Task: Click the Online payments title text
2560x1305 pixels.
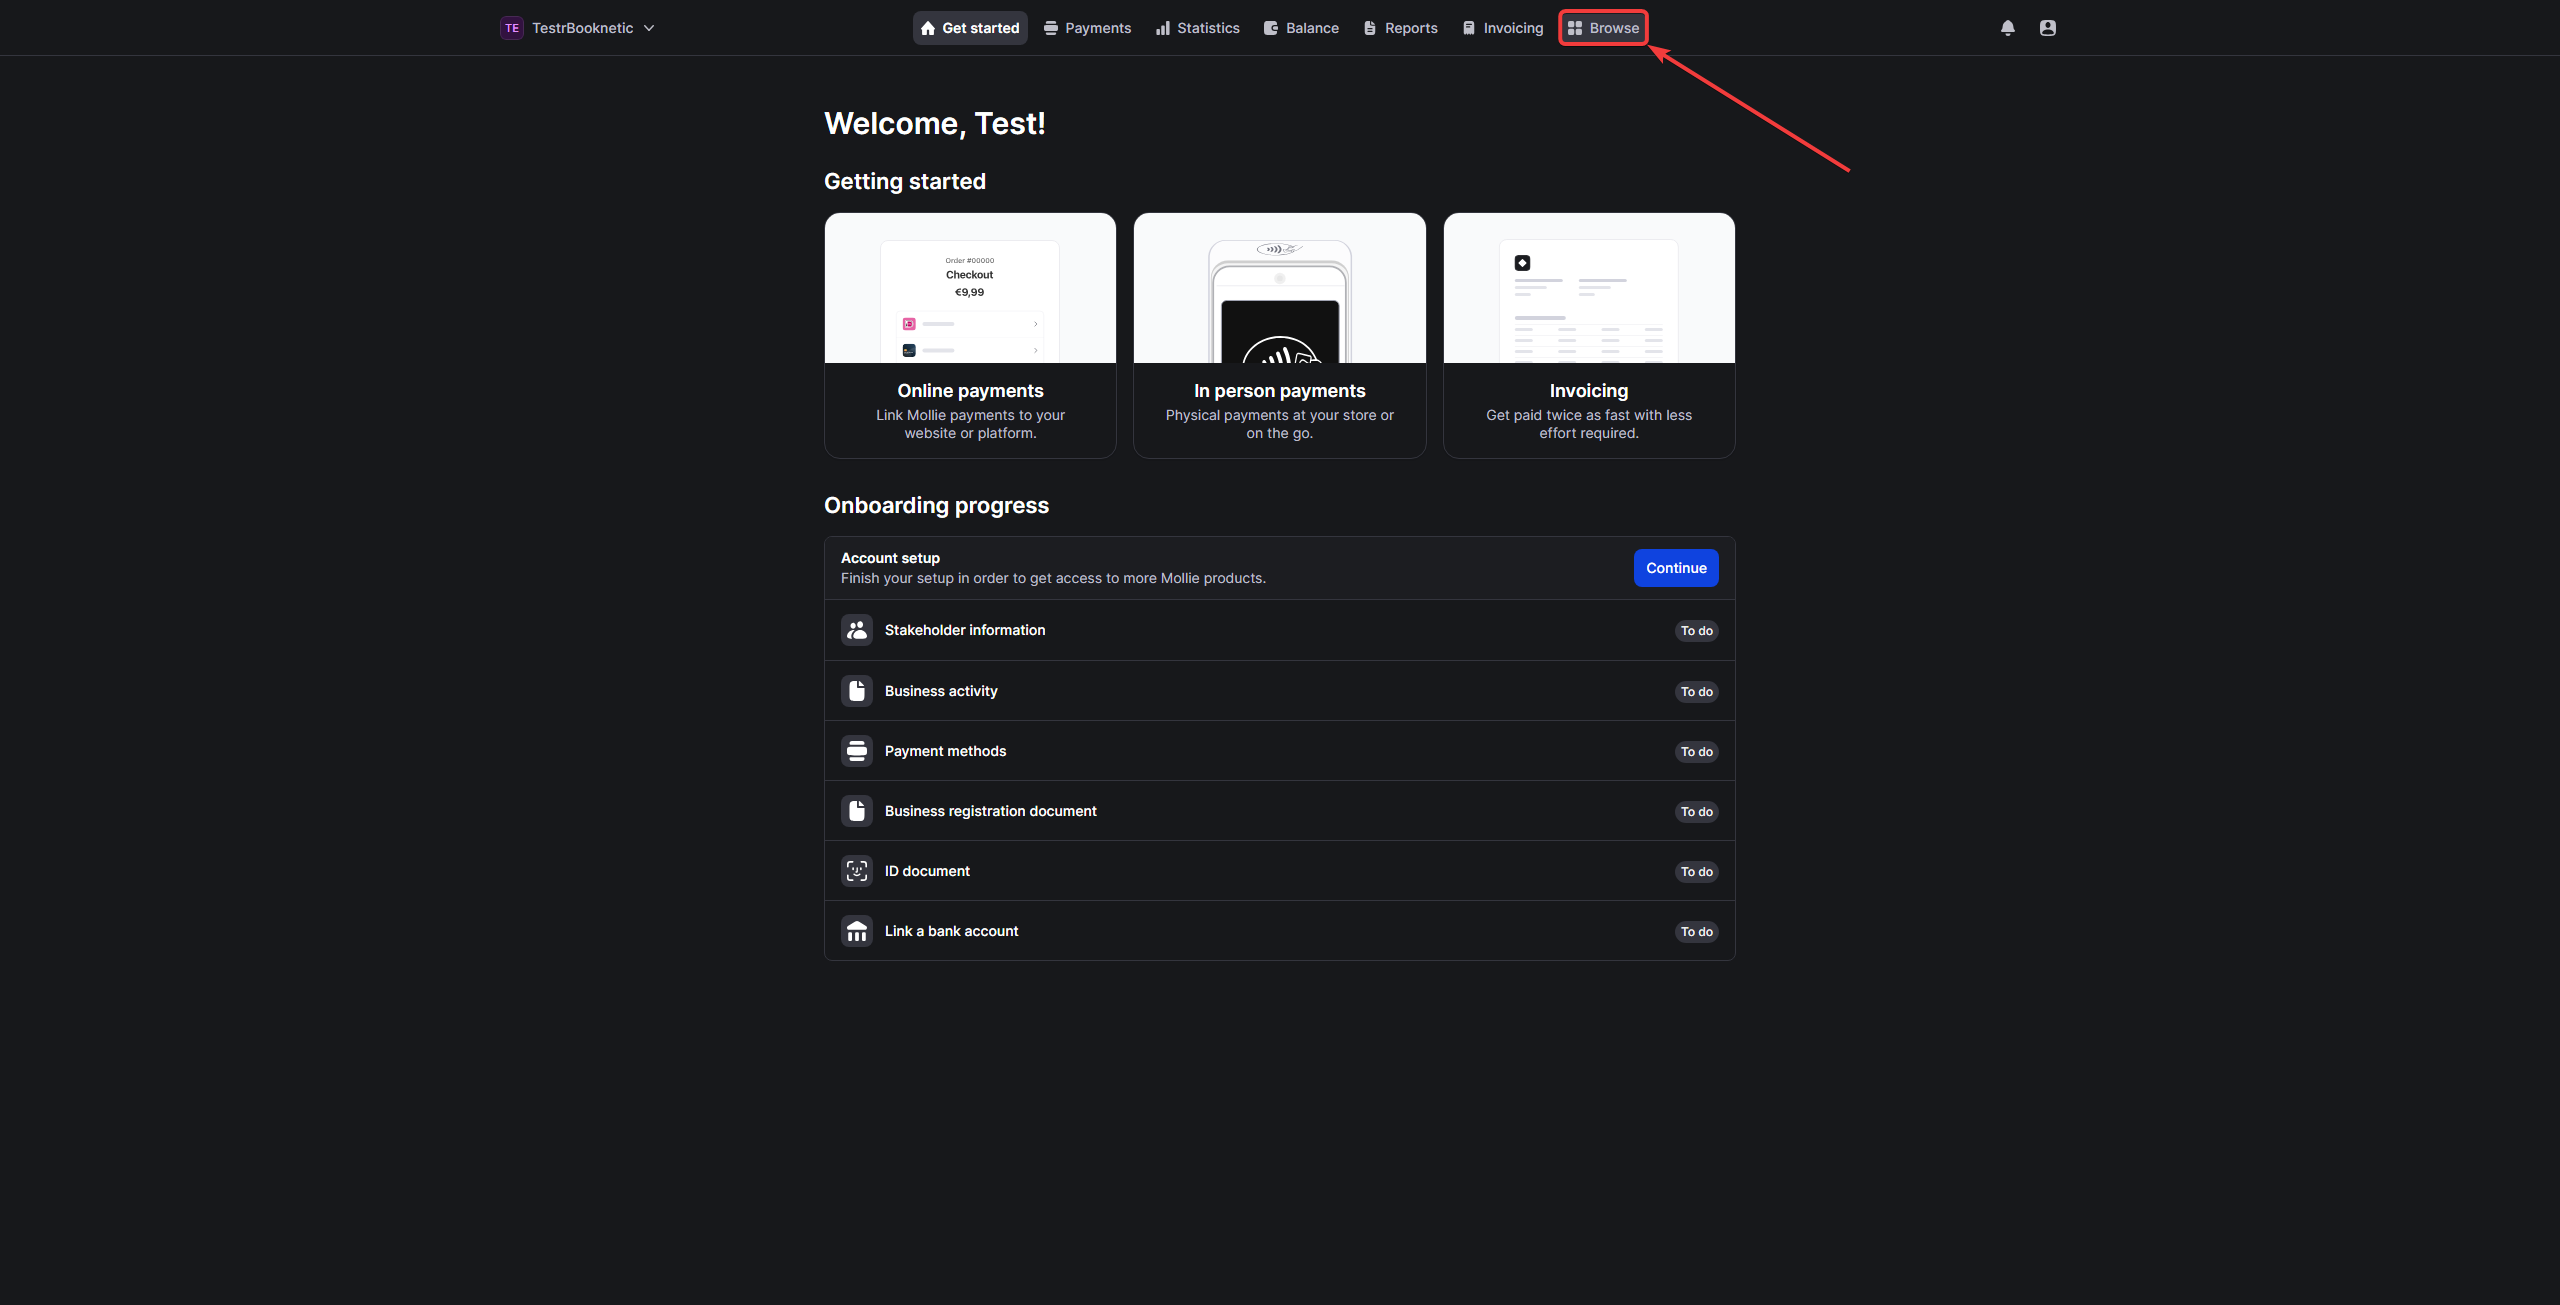Action: coord(970,391)
